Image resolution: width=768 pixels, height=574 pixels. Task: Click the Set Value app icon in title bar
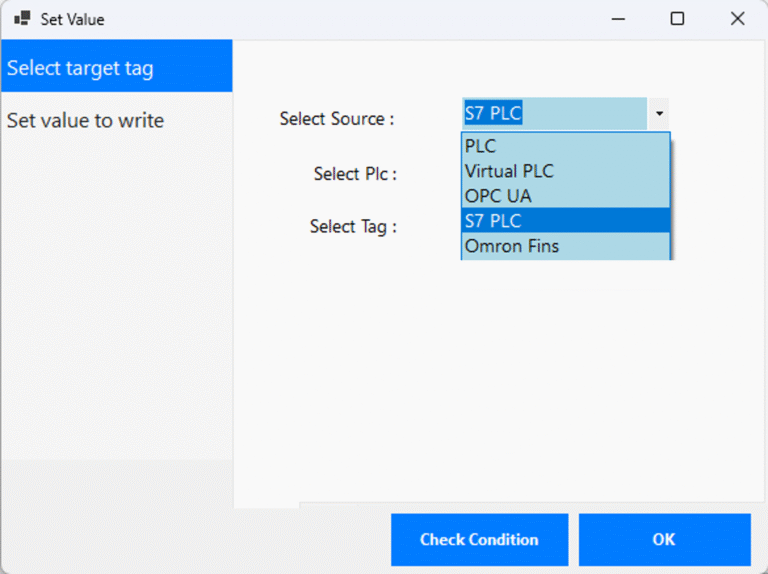coord(22,19)
